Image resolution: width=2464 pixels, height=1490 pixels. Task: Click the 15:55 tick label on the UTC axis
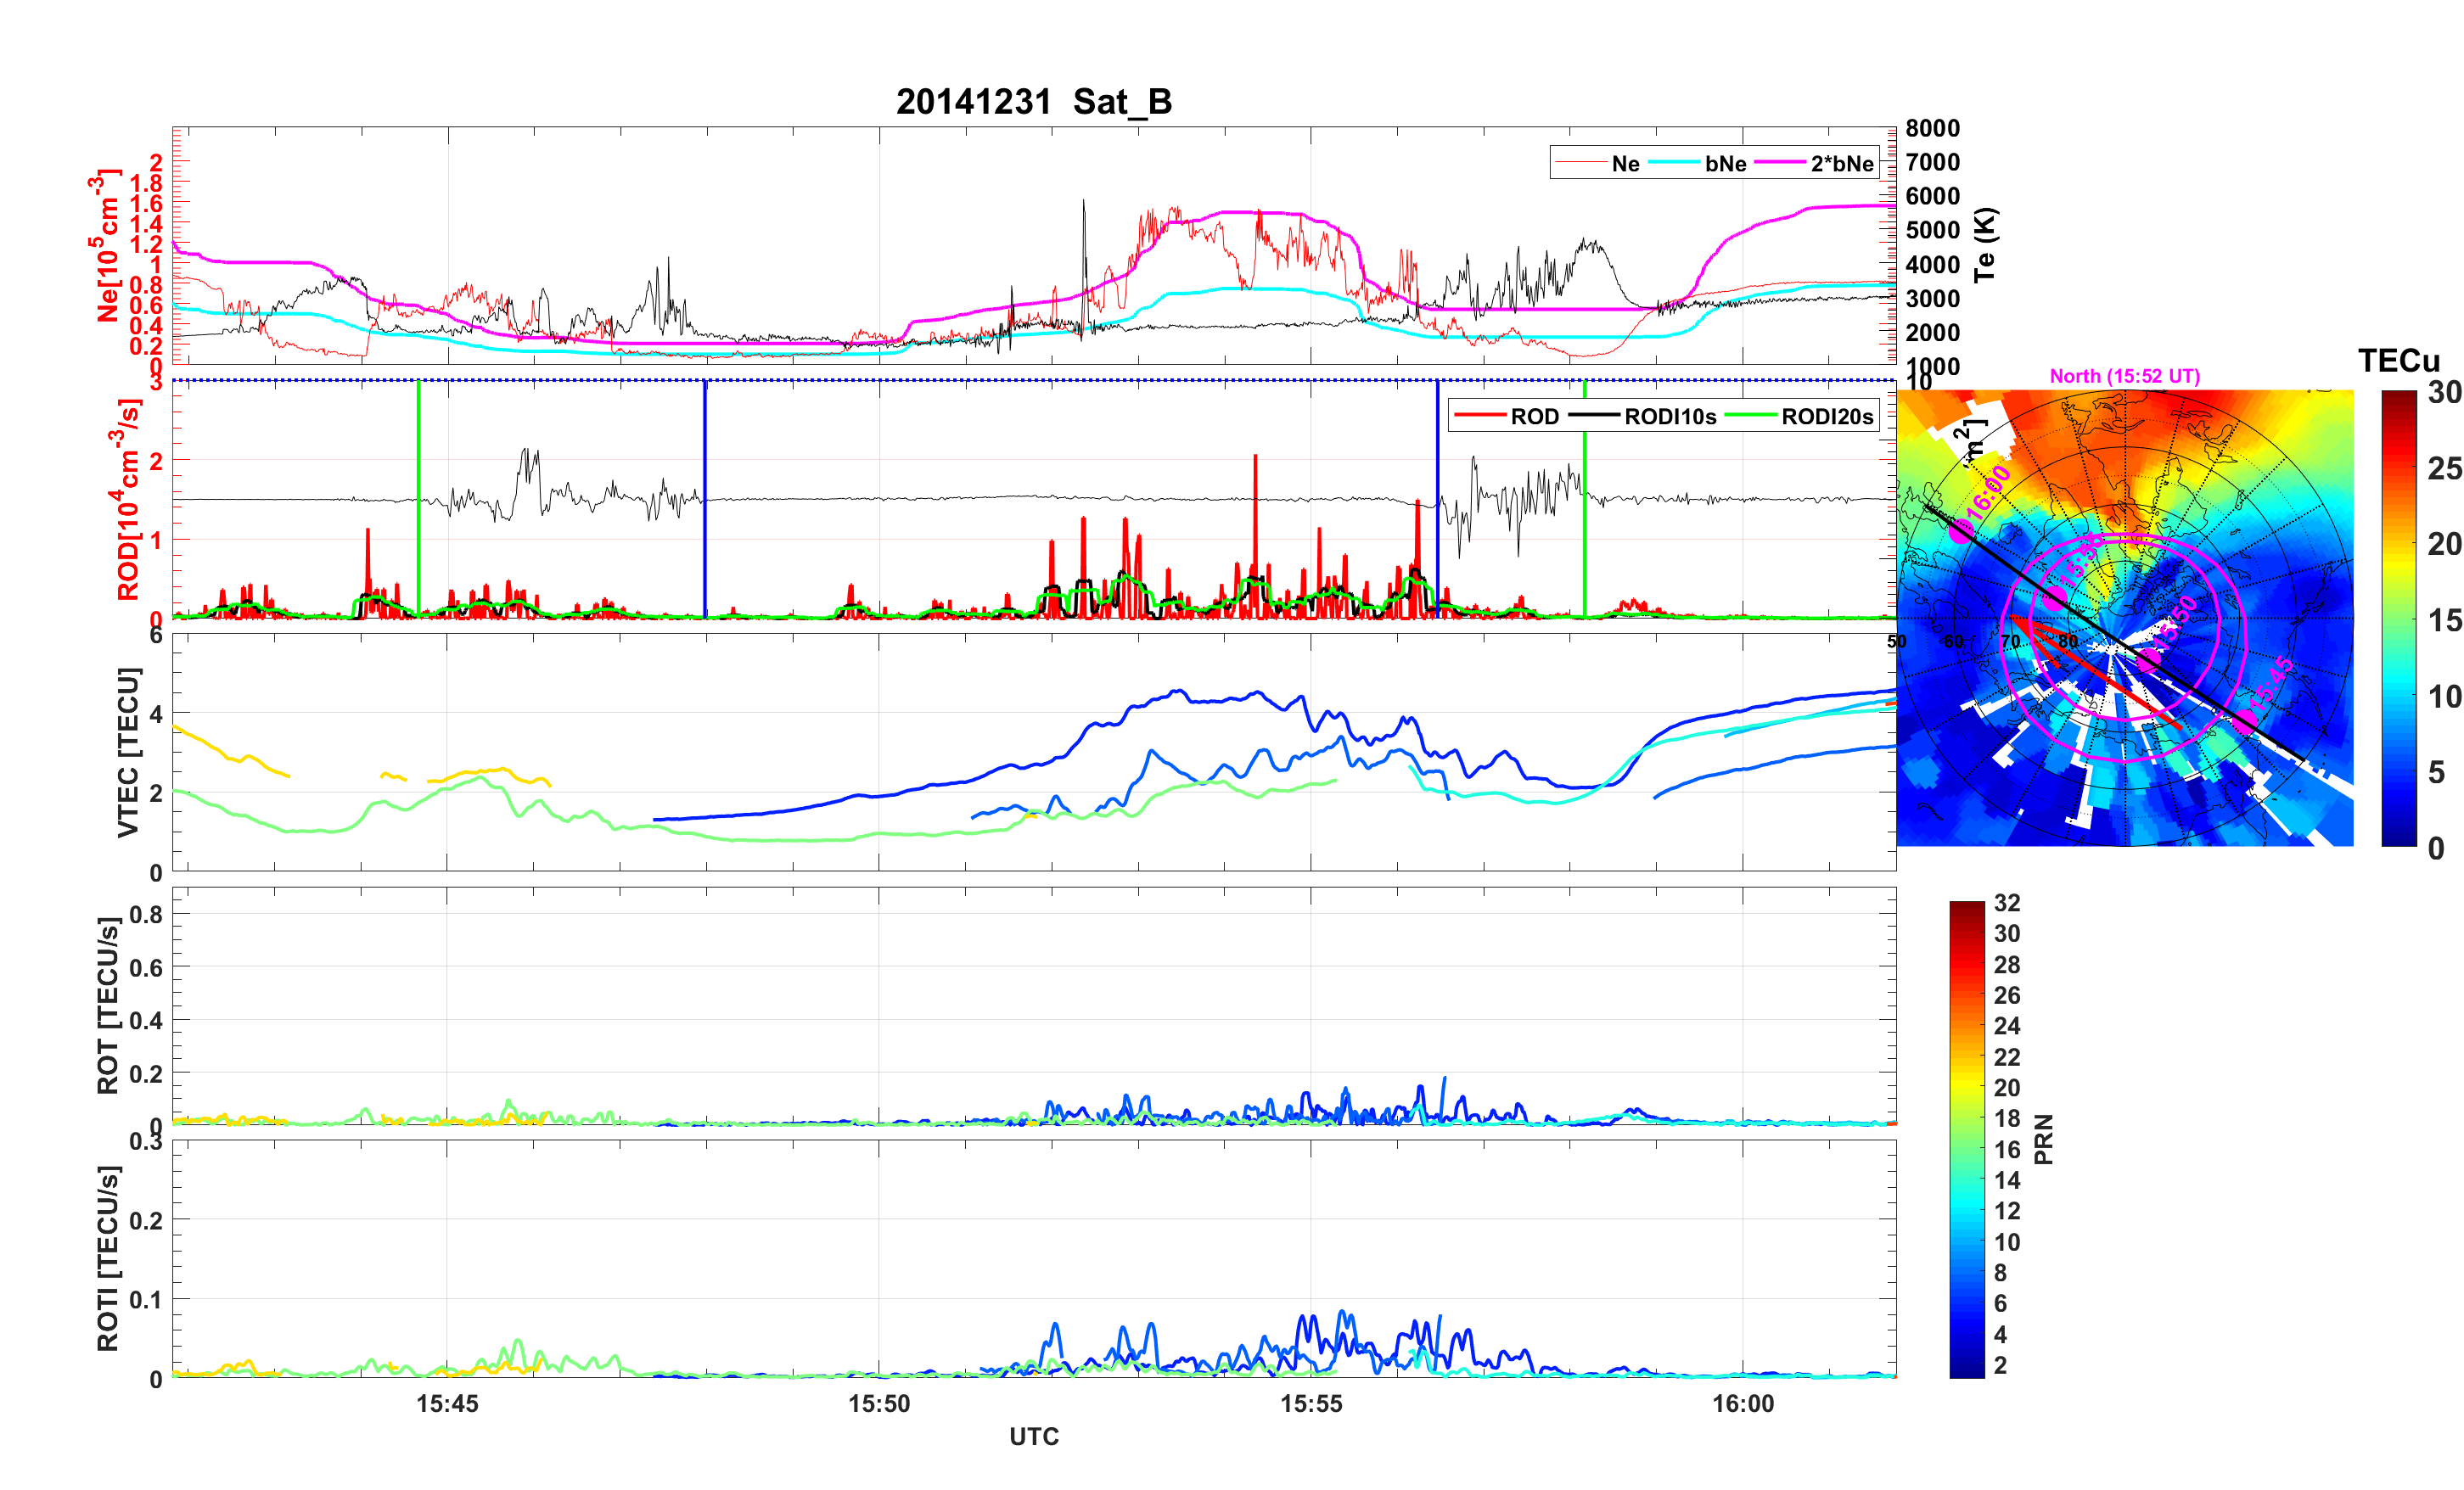coord(1311,1403)
